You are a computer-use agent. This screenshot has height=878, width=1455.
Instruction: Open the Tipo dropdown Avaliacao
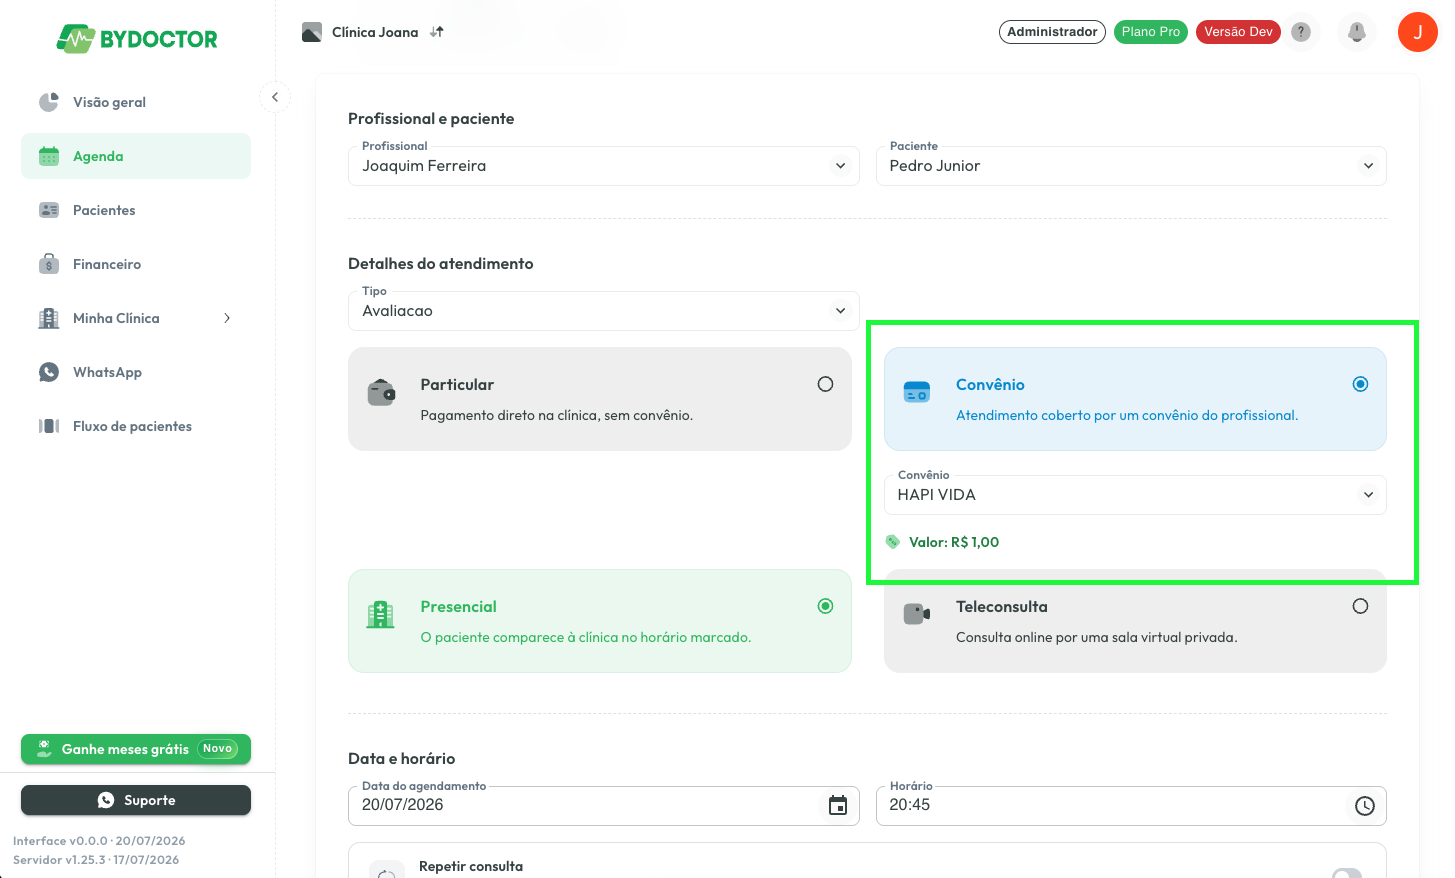click(603, 311)
